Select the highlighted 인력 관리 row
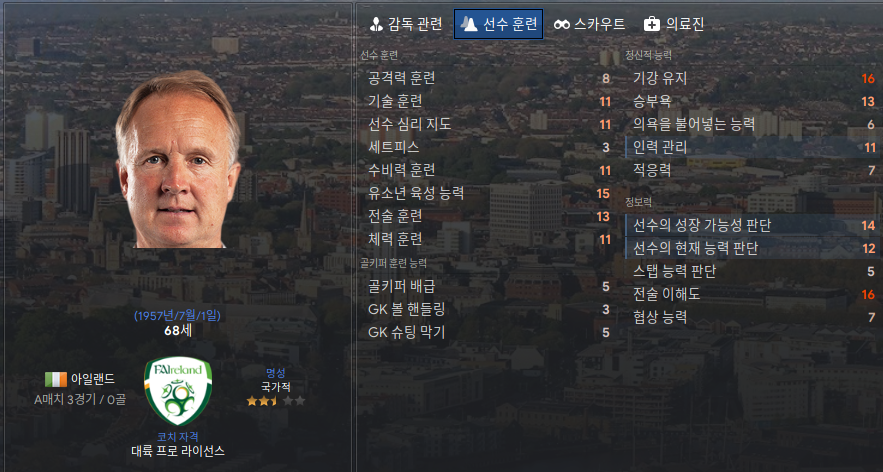883x472 pixels. point(753,148)
